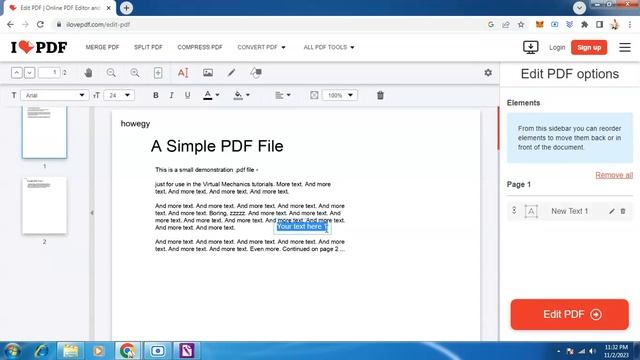Open MERGE PDF menu item
The width and height of the screenshot is (640, 360).
[102, 47]
